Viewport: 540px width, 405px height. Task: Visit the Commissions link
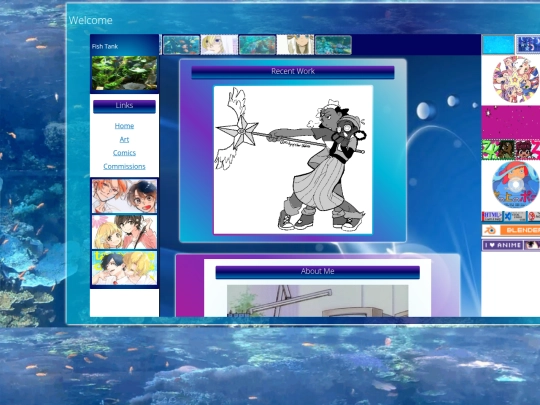pyautogui.click(x=124, y=166)
